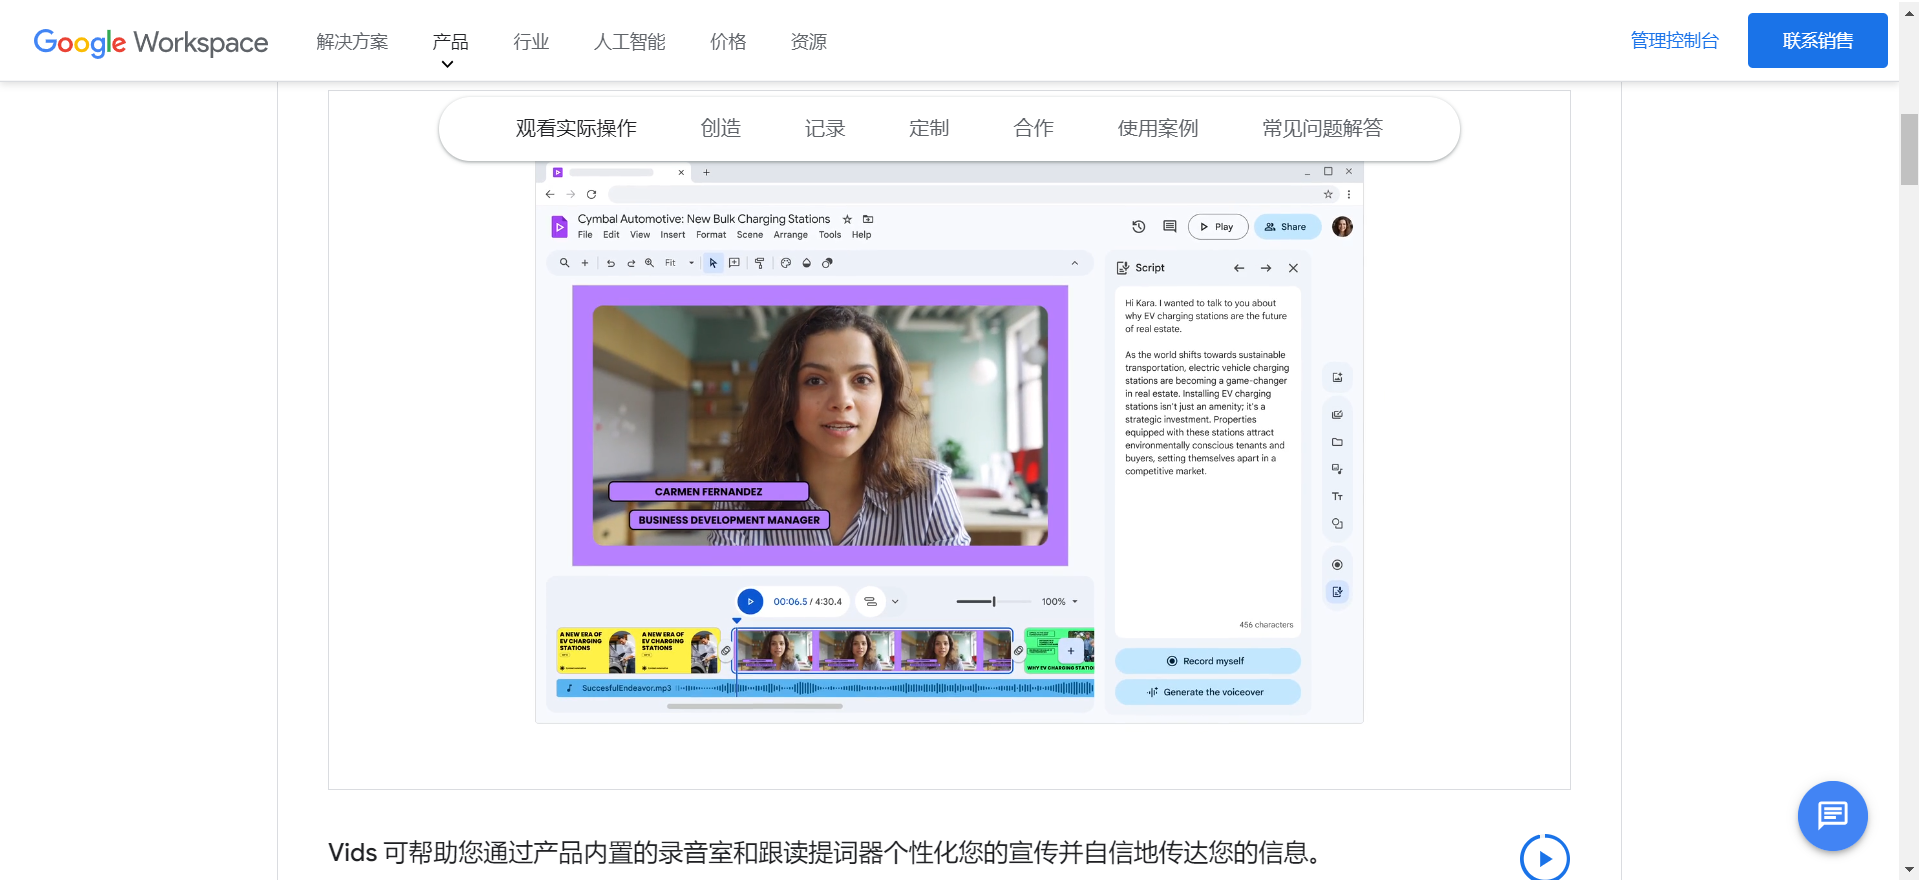
Task: Click the sidebar text Tt icon
Action: click(x=1337, y=496)
